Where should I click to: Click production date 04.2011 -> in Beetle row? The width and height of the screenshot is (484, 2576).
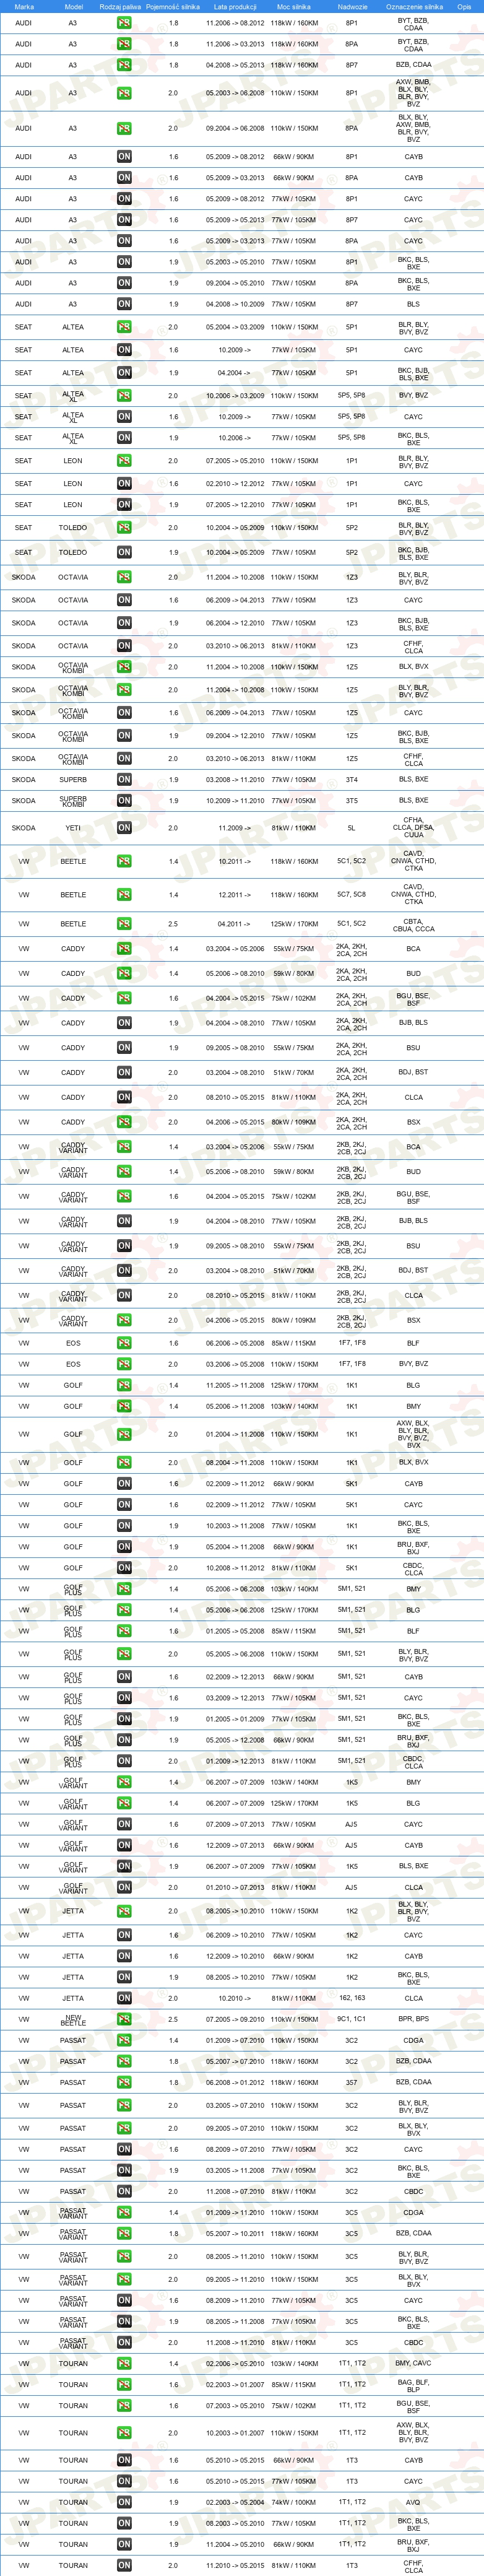234,924
